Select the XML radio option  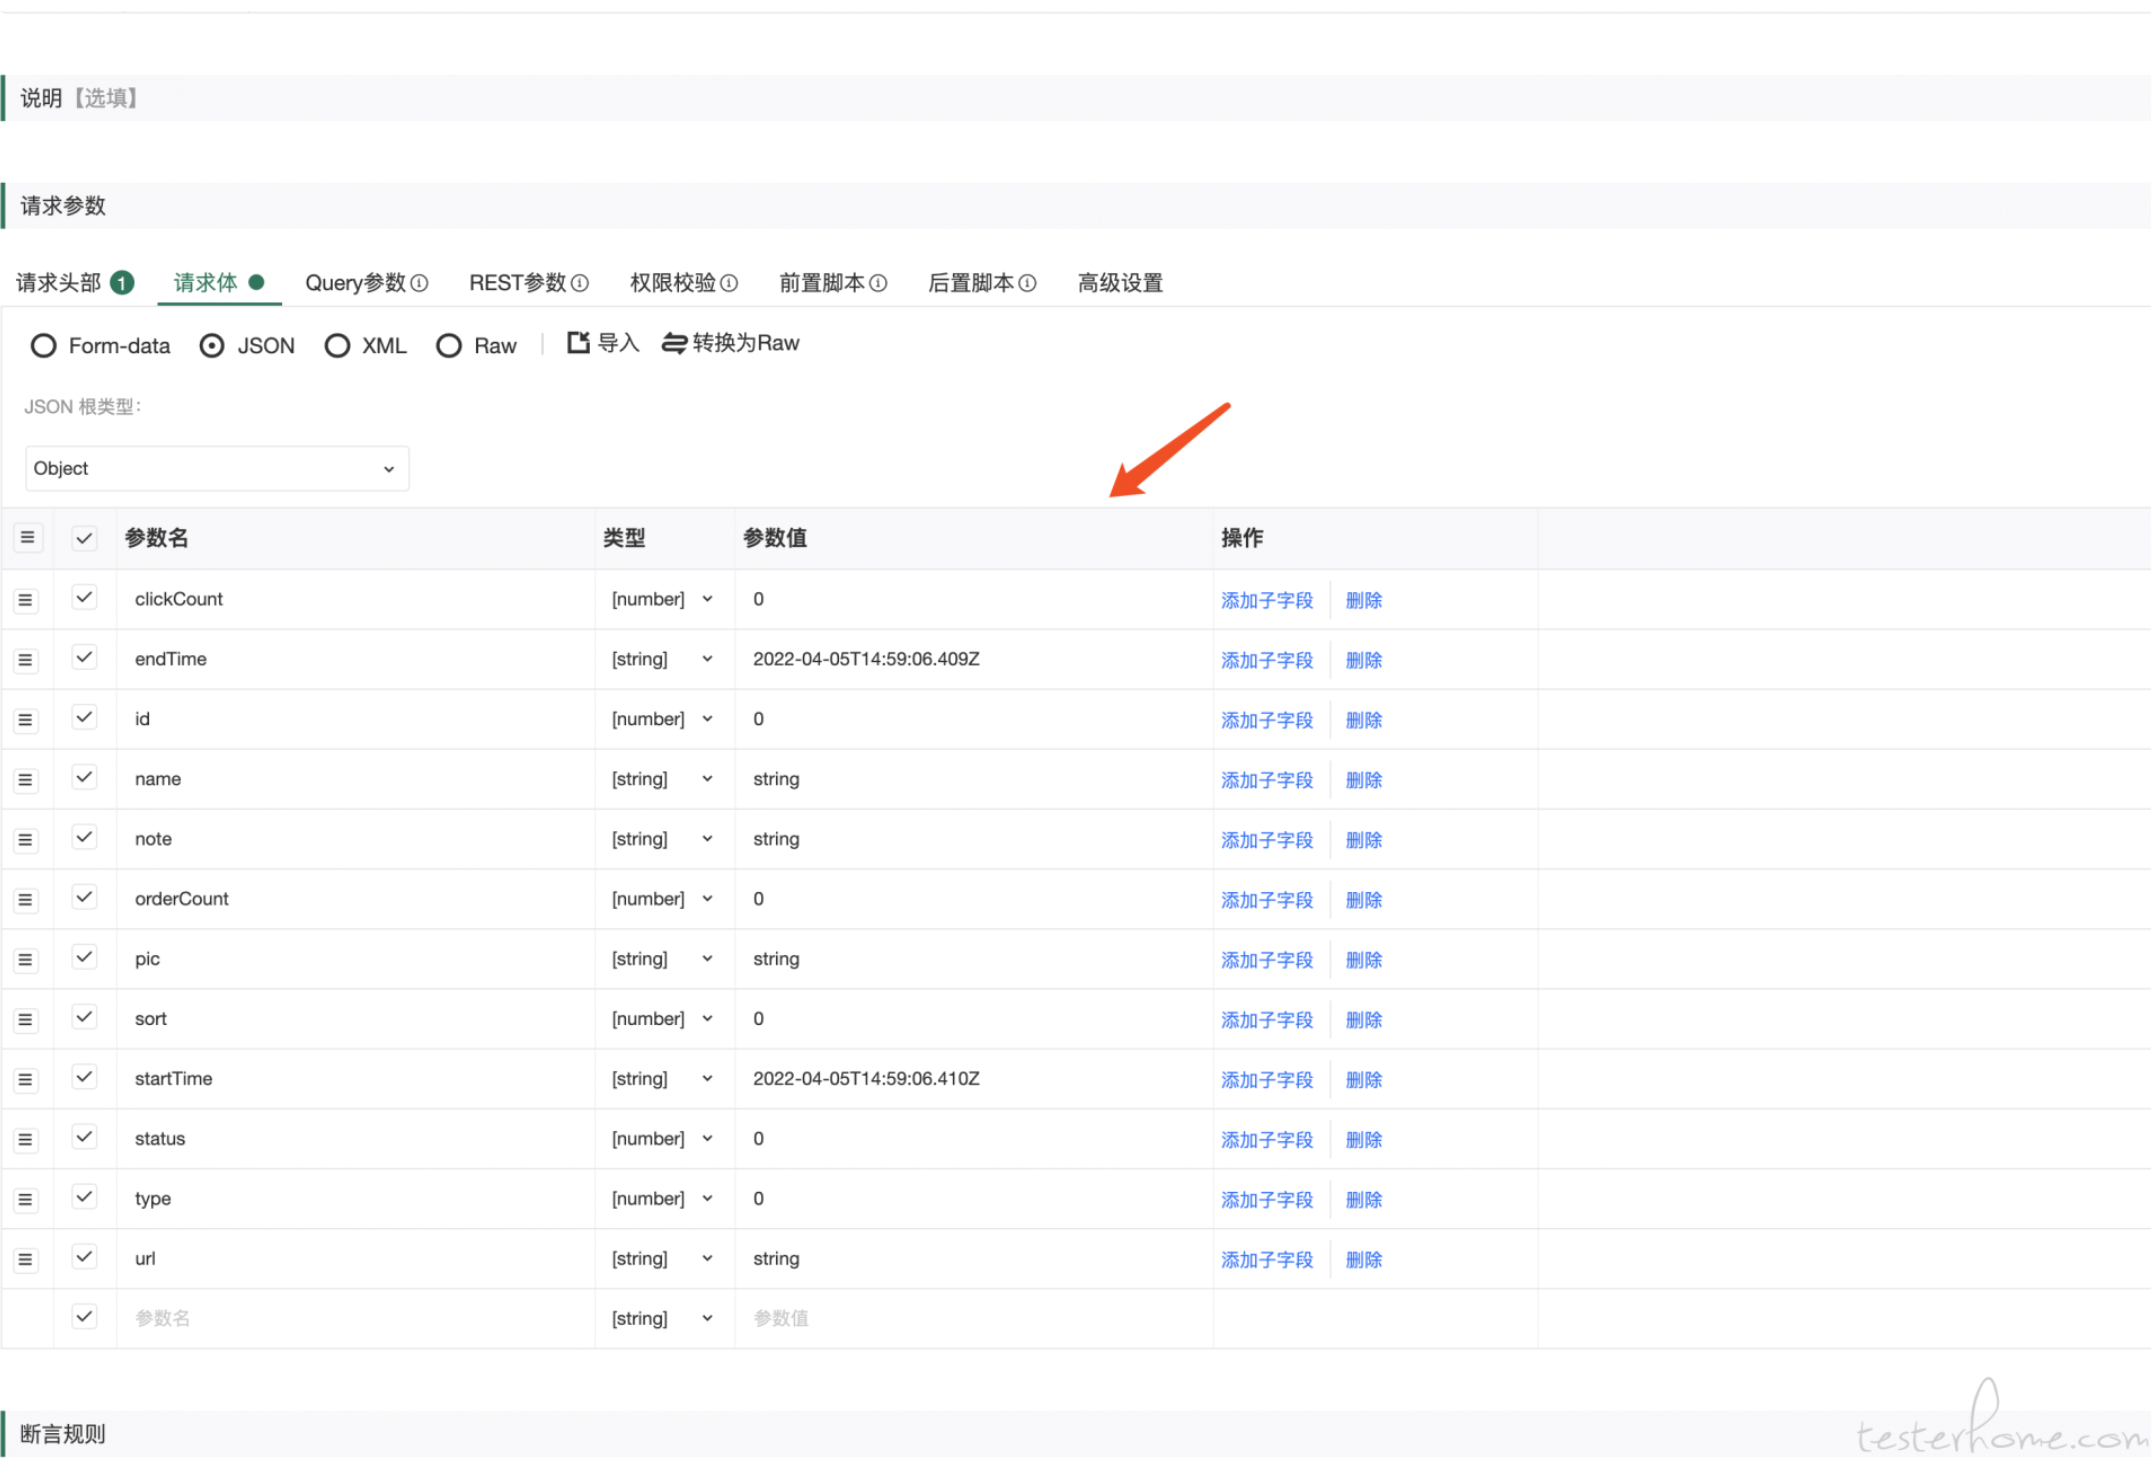tap(337, 346)
